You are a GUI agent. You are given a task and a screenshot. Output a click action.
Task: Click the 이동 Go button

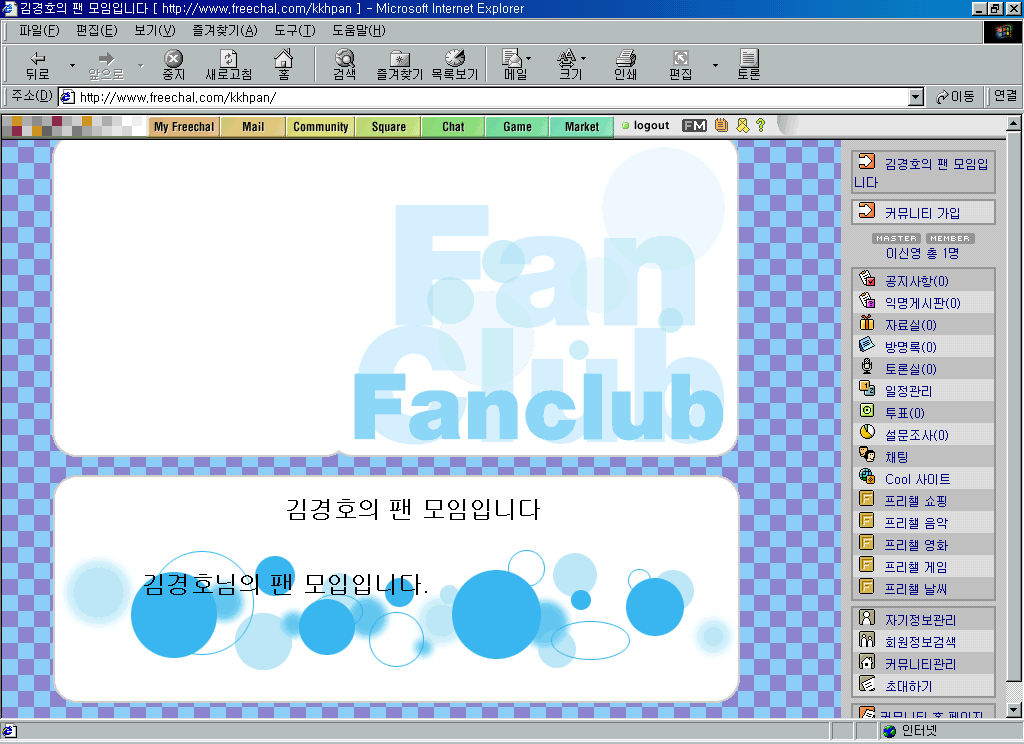click(955, 97)
